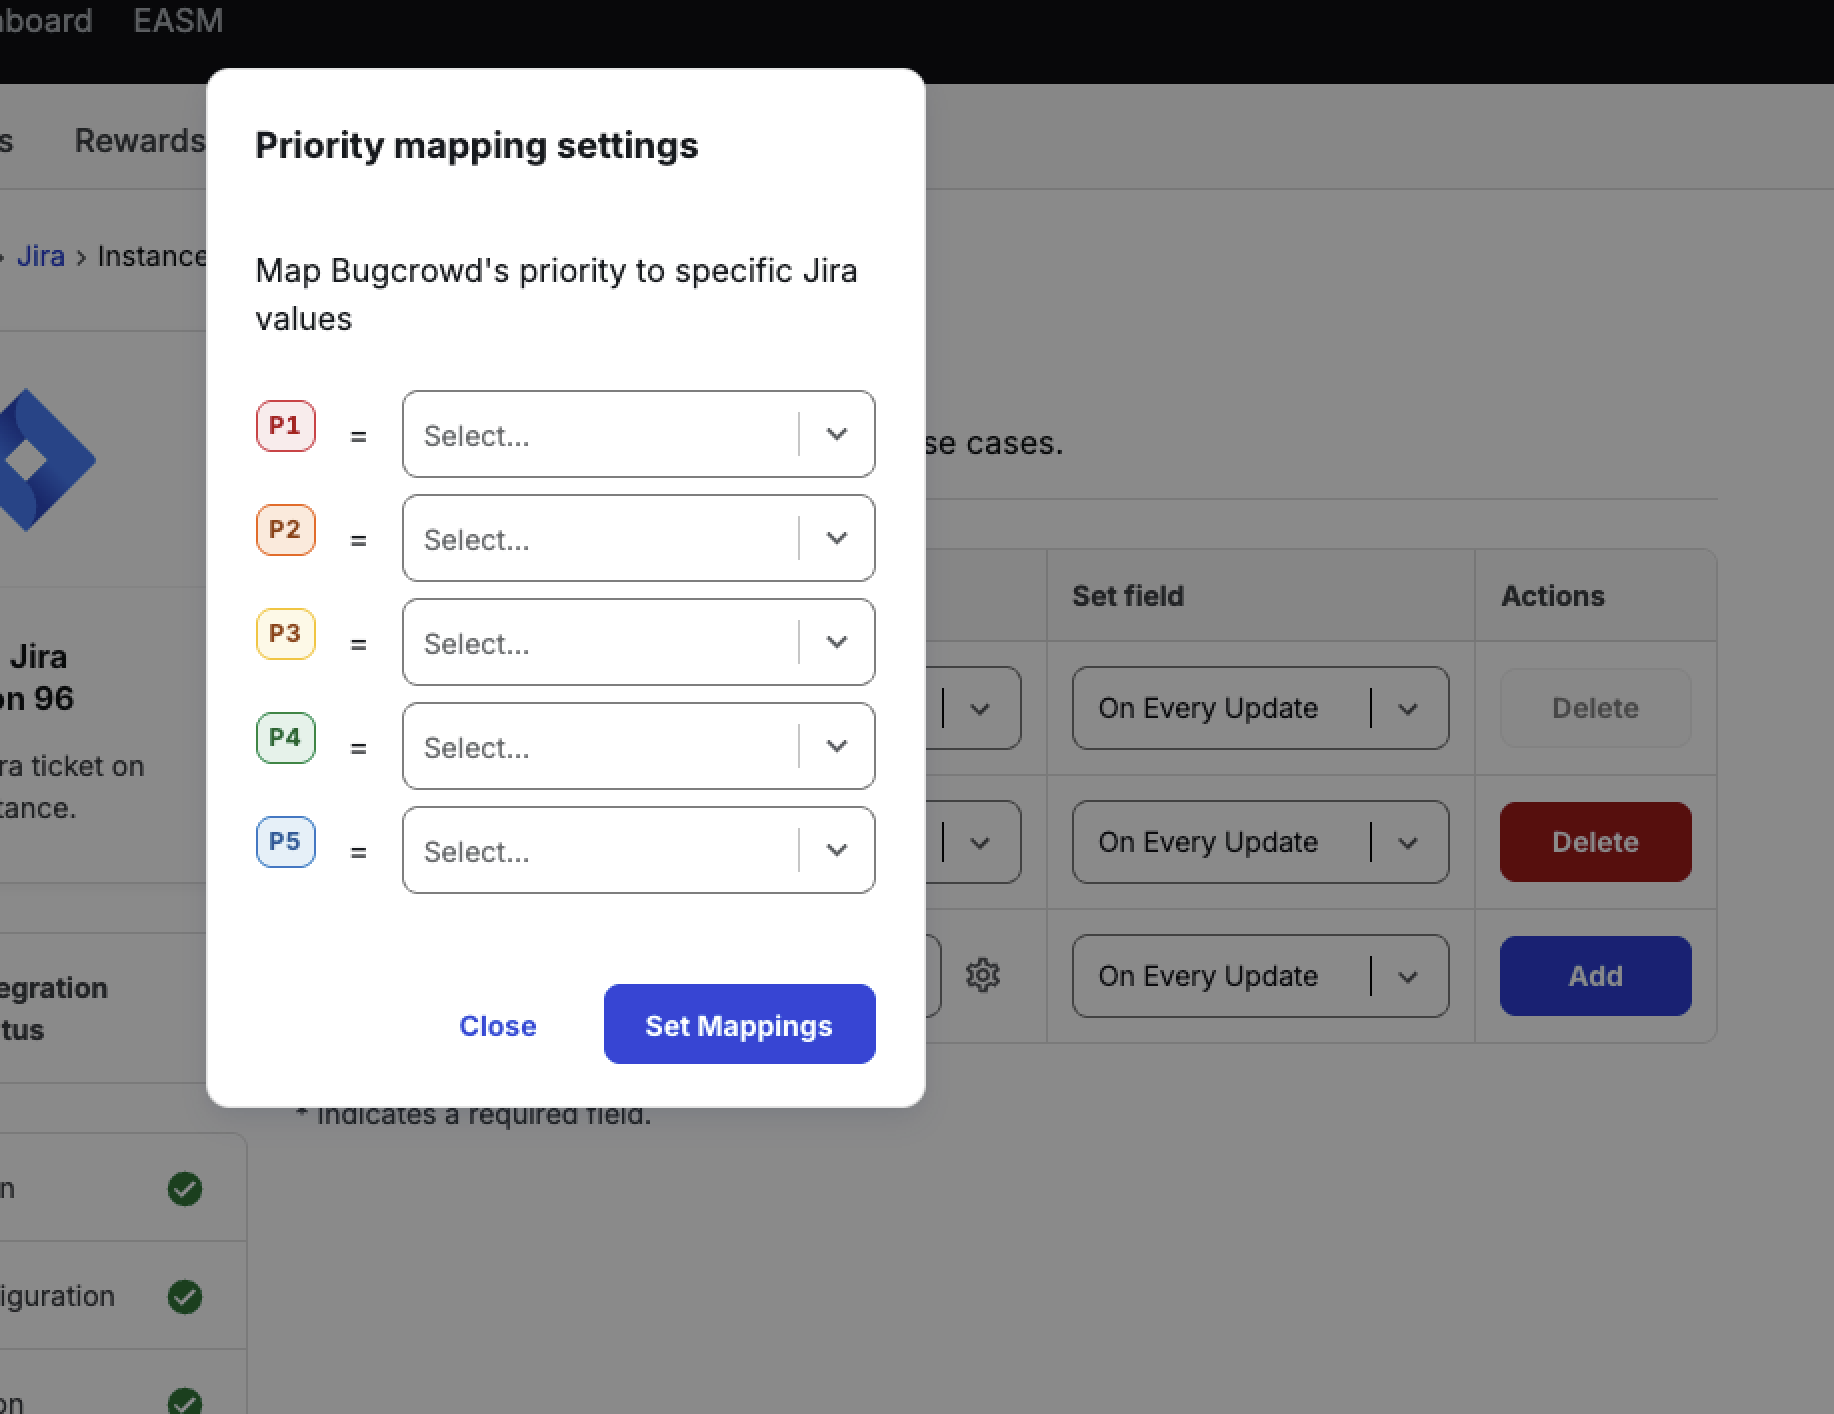Click the red Delete button
The image size is (1834, 1414).
(1595, 842)
